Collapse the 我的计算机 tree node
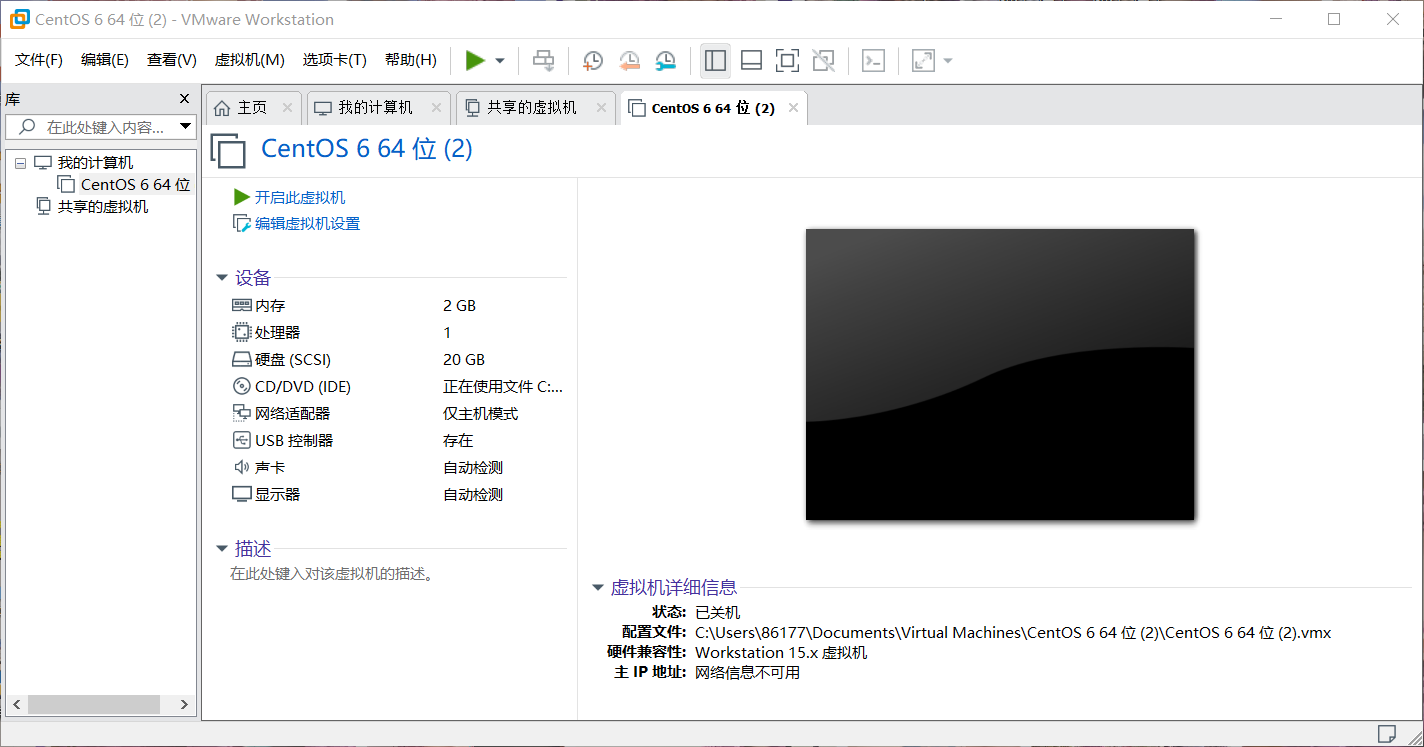 (20, 163)
